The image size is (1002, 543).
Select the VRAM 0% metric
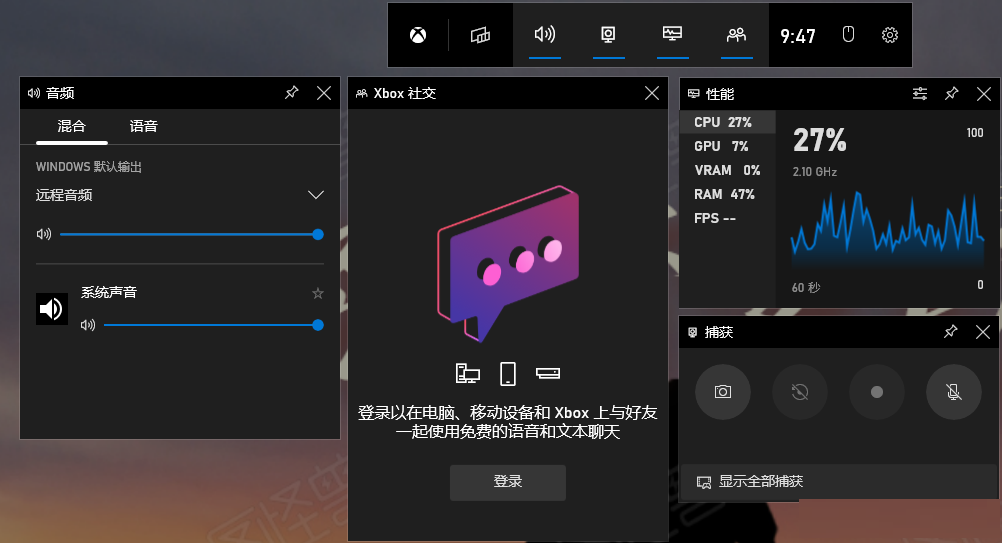[727, 171]
